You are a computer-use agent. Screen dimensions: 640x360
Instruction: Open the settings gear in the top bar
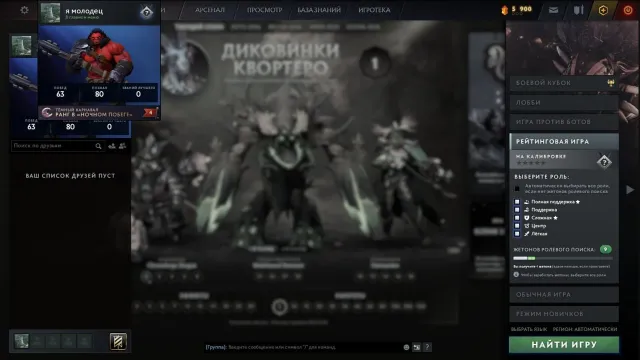[24, 10]
